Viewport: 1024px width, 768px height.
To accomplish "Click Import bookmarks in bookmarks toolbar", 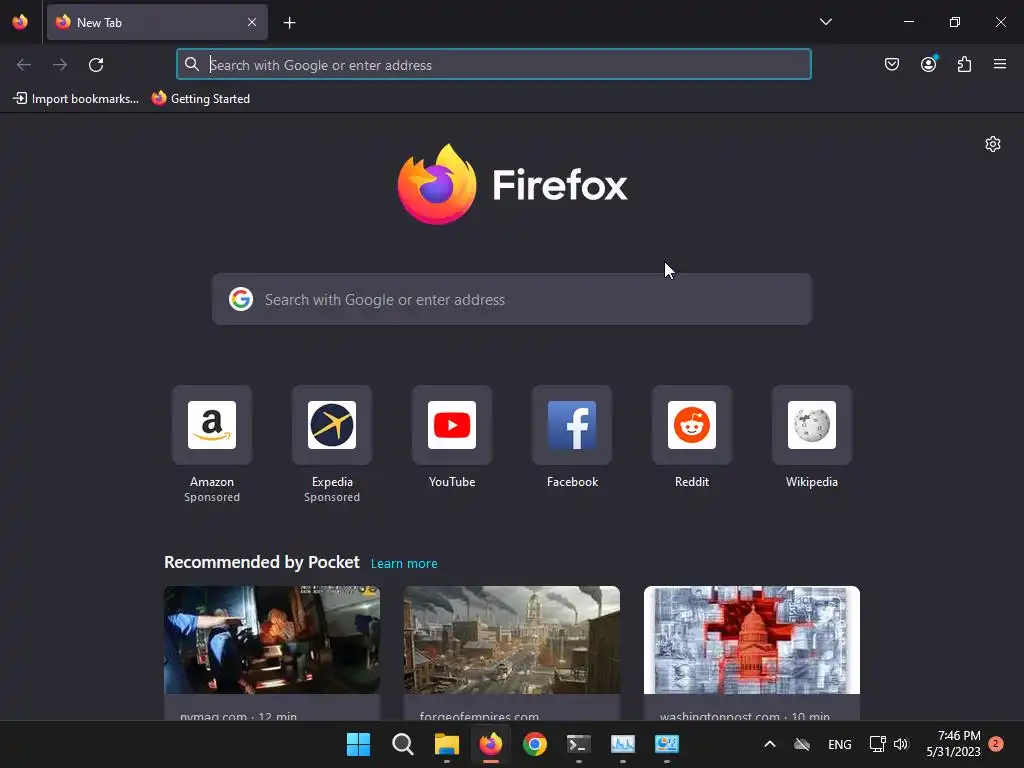I will point(76,99).
